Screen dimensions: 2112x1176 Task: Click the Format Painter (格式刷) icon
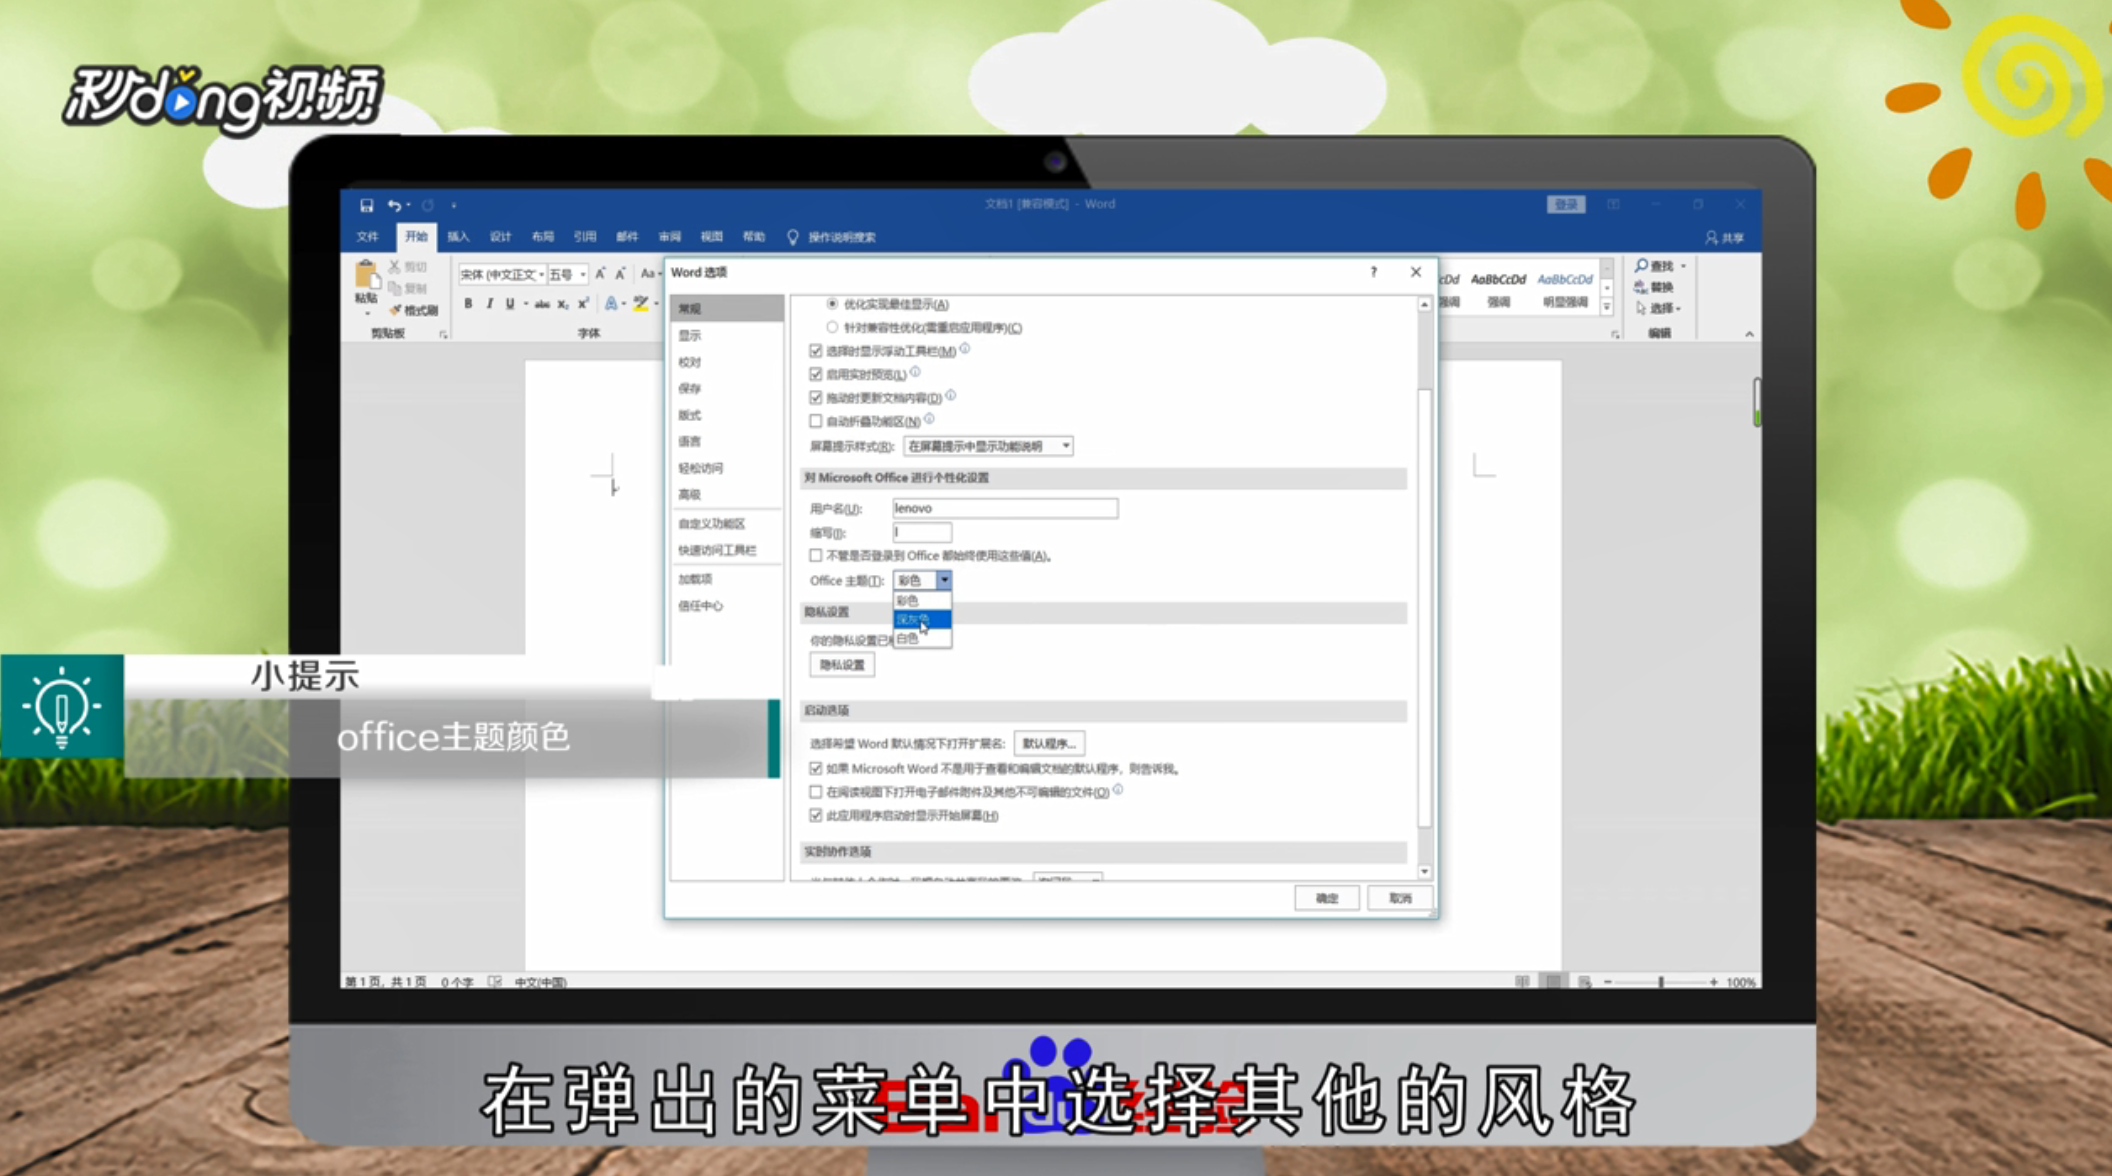[x=396, y=310]
